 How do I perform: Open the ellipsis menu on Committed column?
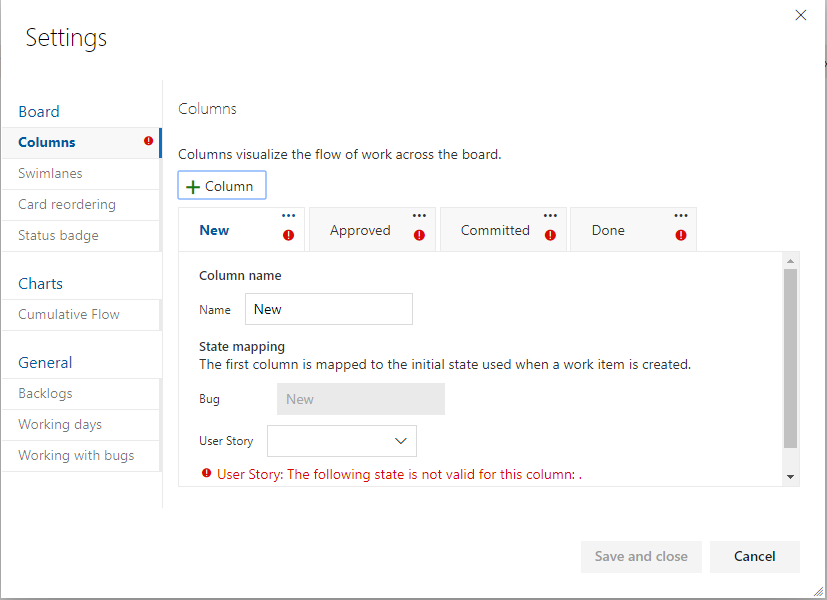(x=550, y=216)
